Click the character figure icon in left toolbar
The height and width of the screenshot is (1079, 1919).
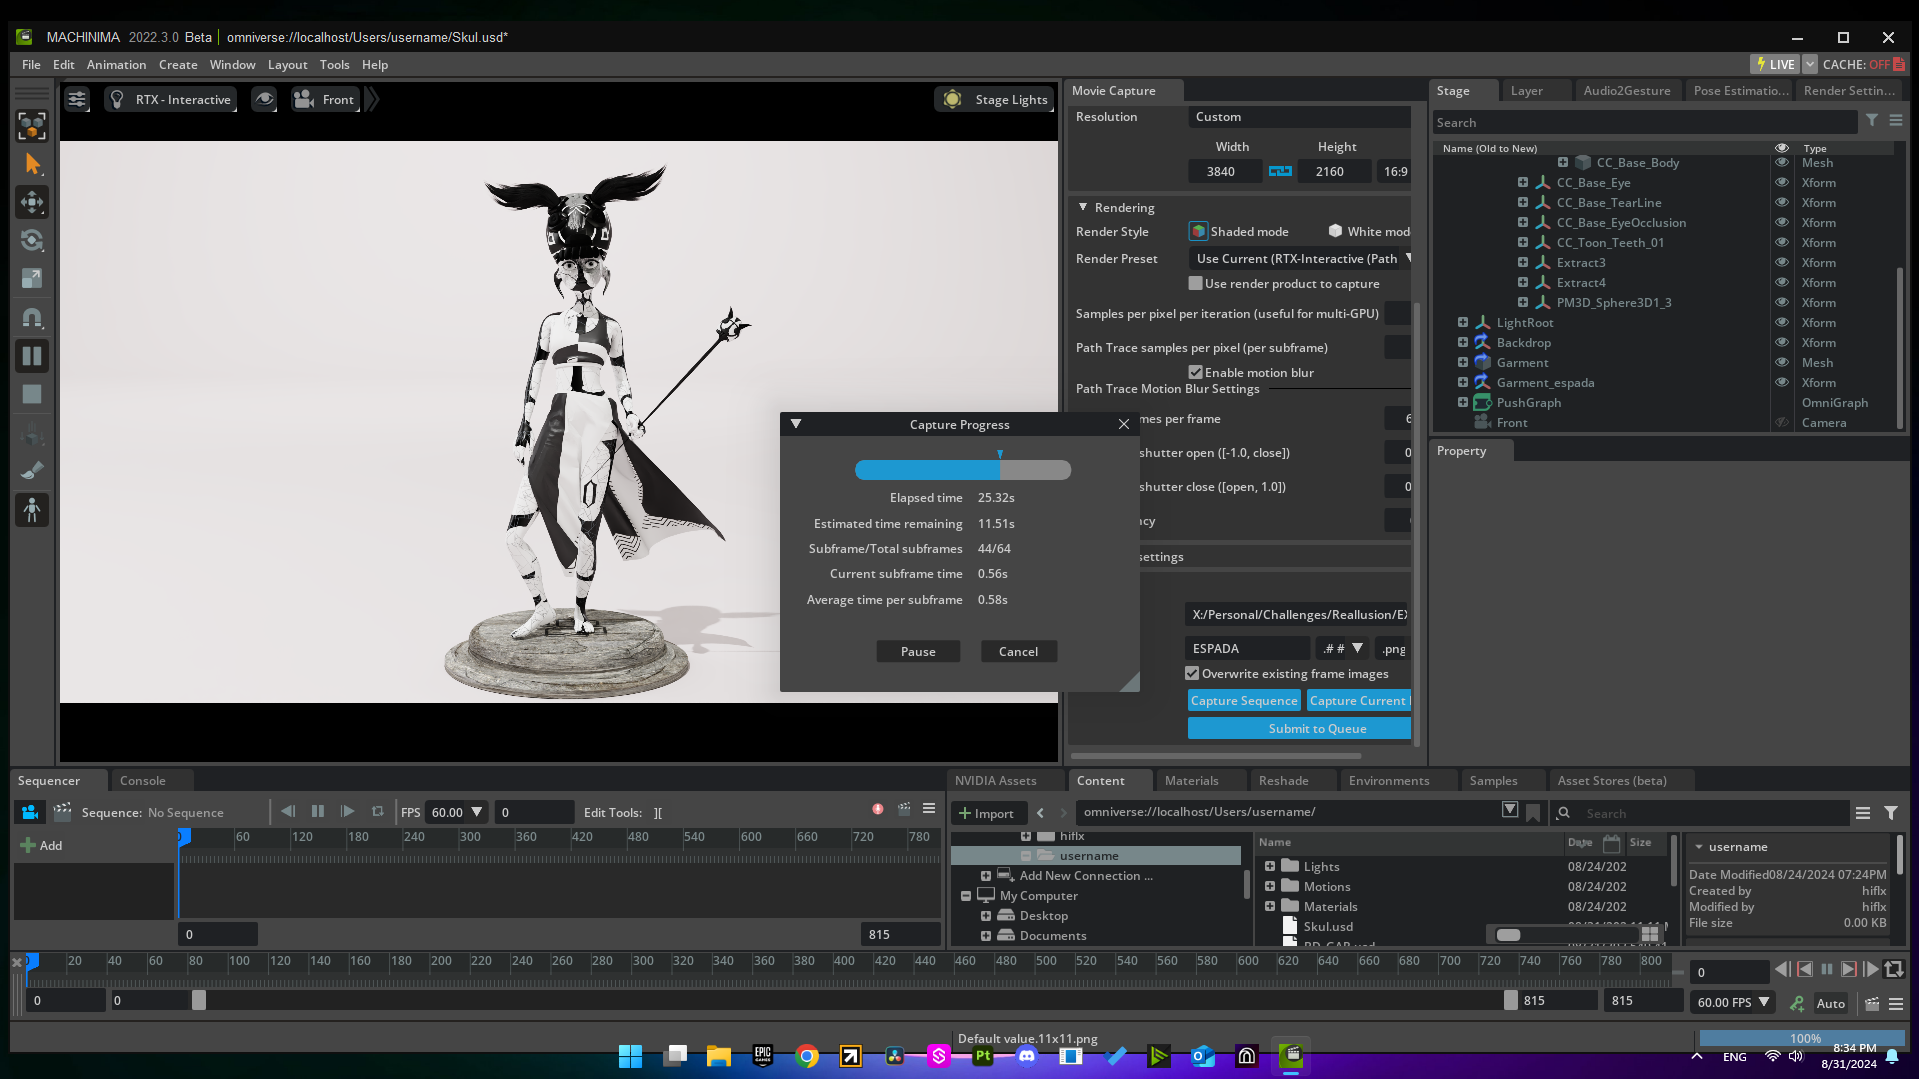point(32,510)
